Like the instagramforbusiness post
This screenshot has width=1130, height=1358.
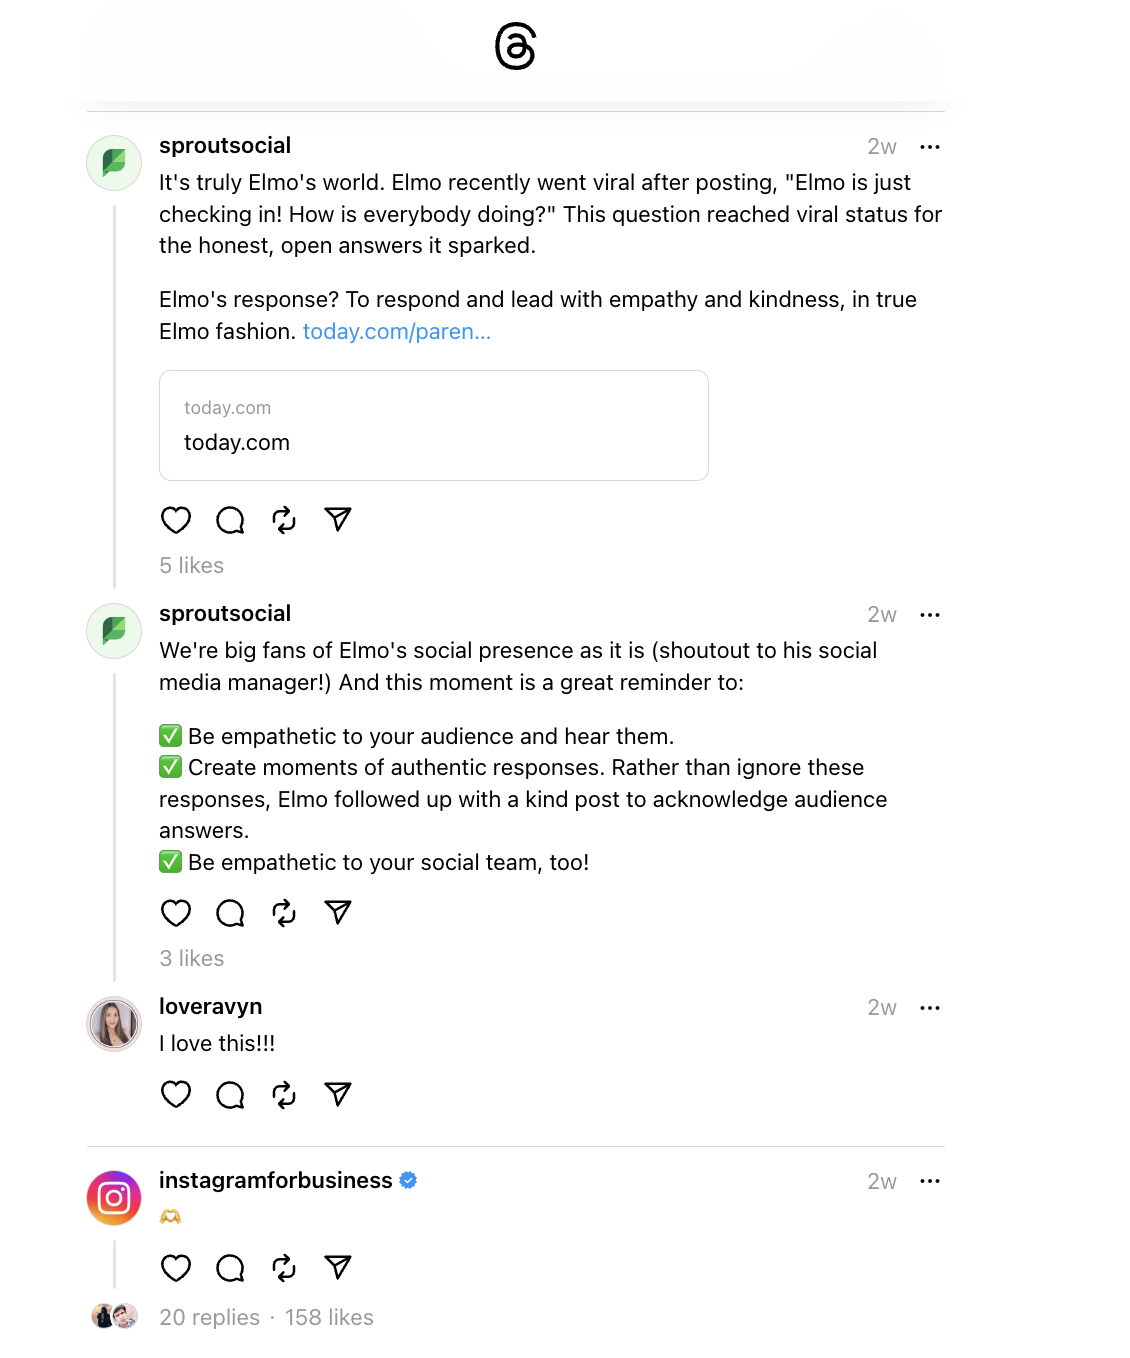pyautogui.click(x=176, y=1268)
